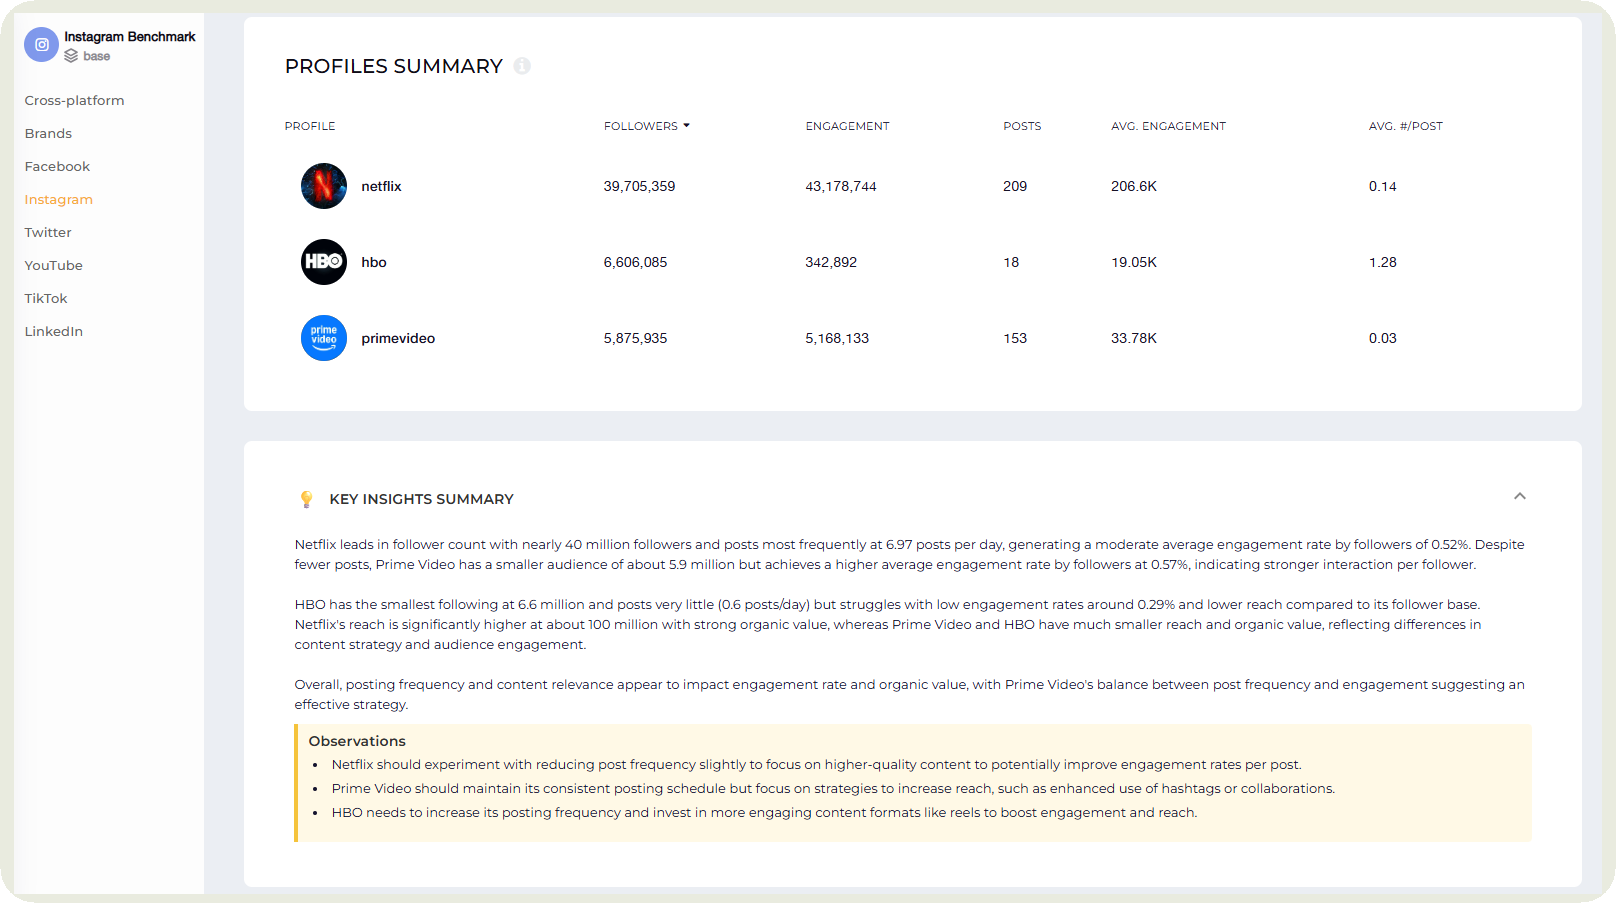Viewport: 1616px width, 903px height.
Task: Click the netflix profile name
Action: tap(381, 186)
